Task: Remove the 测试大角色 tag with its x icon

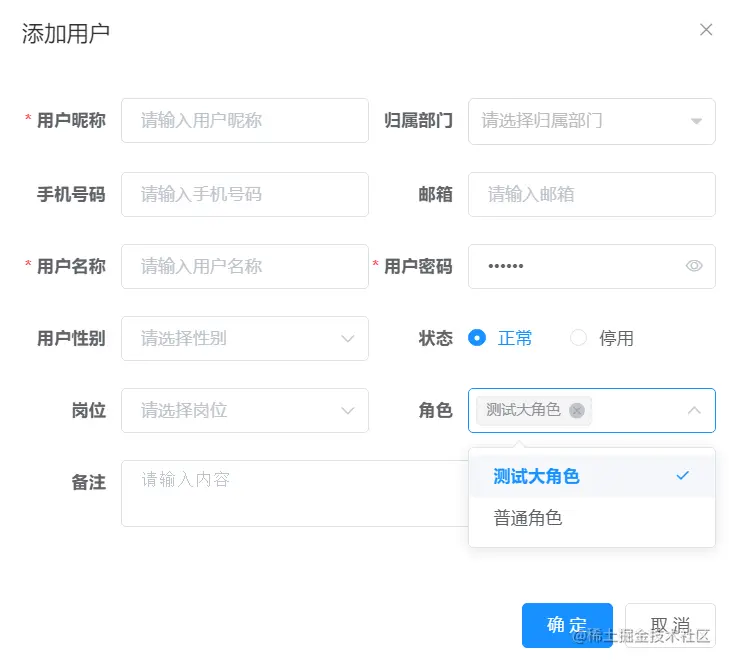Action: tap(577, 411)
